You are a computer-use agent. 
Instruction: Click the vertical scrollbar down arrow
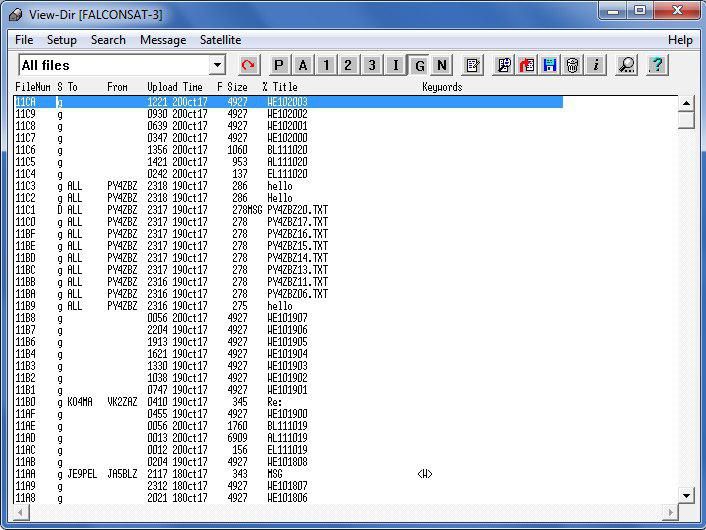[686, 495]
